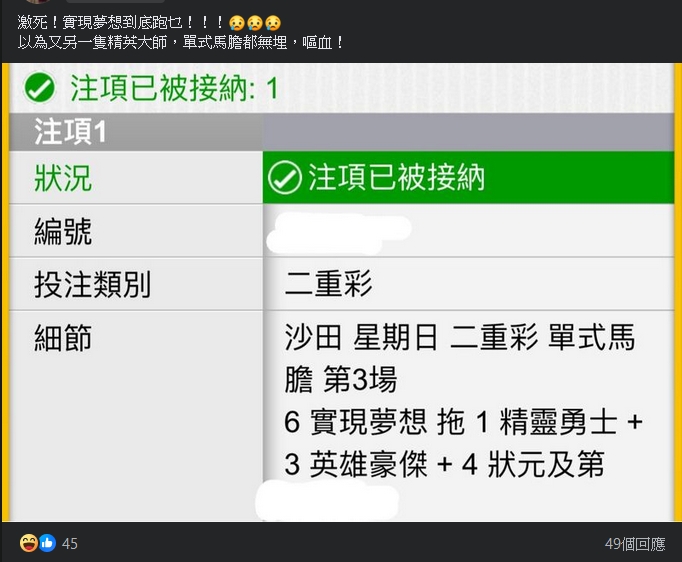Click the last crying emoji in post text

pos(273,22)
